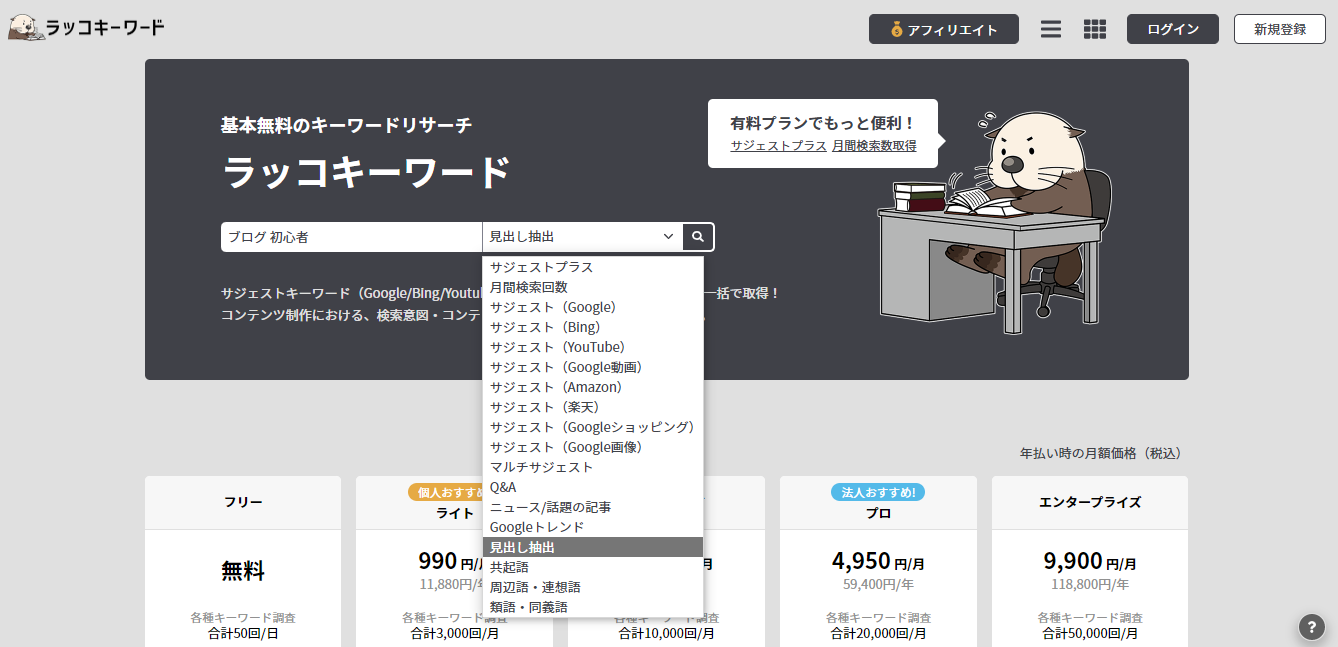The width and height of the screenshot is (1338, 647).
Task: Click the Rakko Keyword otter logo
Action: (87, 28)
